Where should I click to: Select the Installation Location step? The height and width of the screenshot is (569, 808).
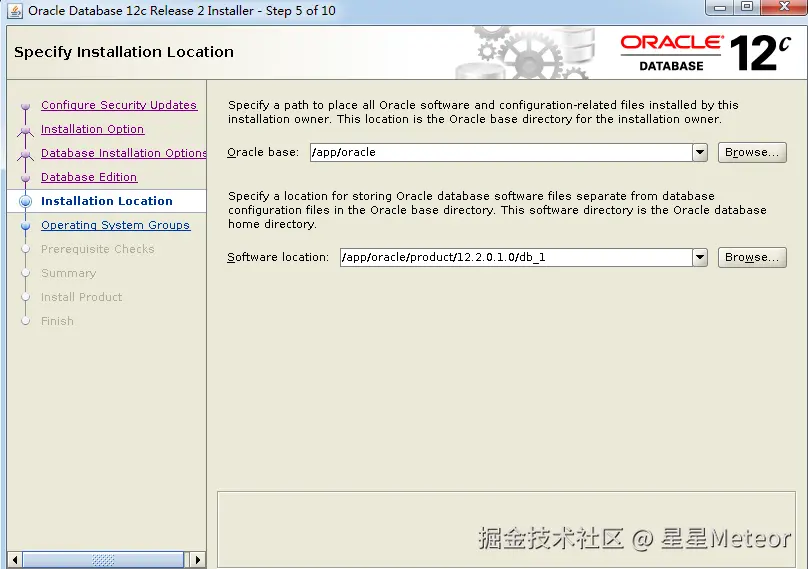(107, 201)
